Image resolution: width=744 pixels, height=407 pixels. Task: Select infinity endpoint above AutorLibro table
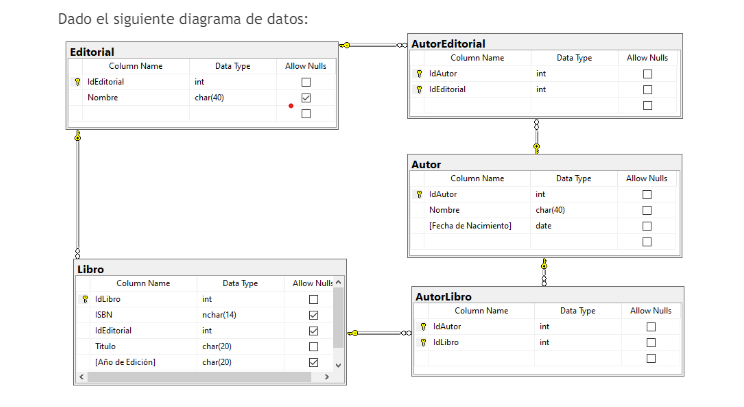coord(544,280)
